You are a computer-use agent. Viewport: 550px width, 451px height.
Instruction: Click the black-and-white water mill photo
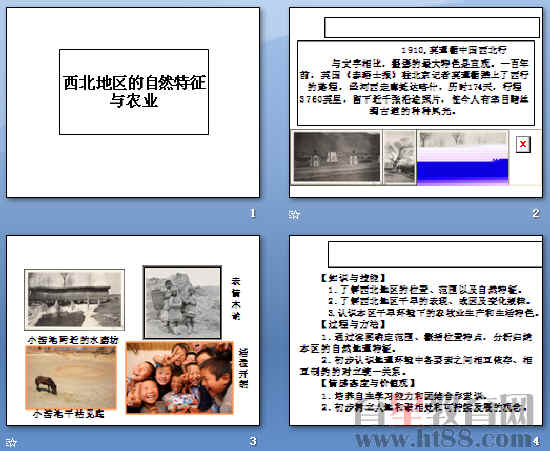(x=74, y=300)
